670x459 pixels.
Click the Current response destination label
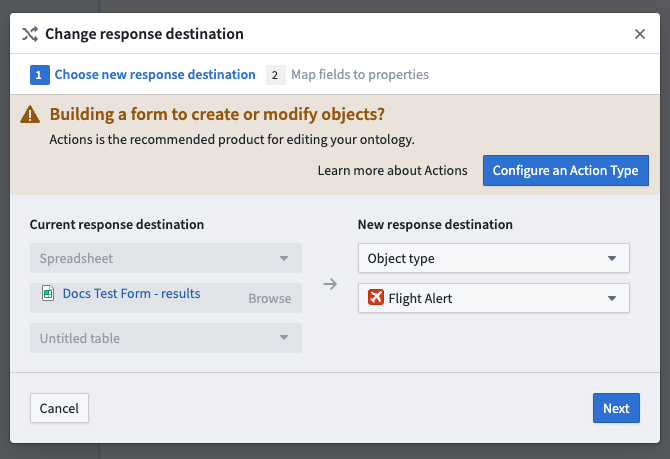pos(117,224)
